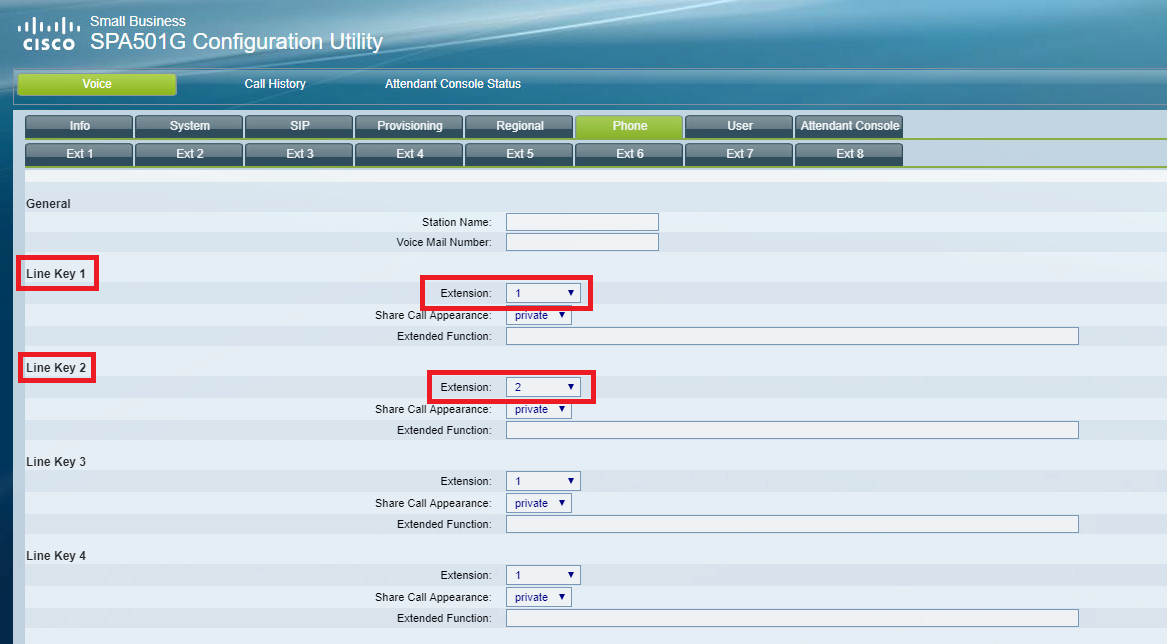1167x644 pixels.
Task: Select the Info tab
Action: click(x=80, y=126)
